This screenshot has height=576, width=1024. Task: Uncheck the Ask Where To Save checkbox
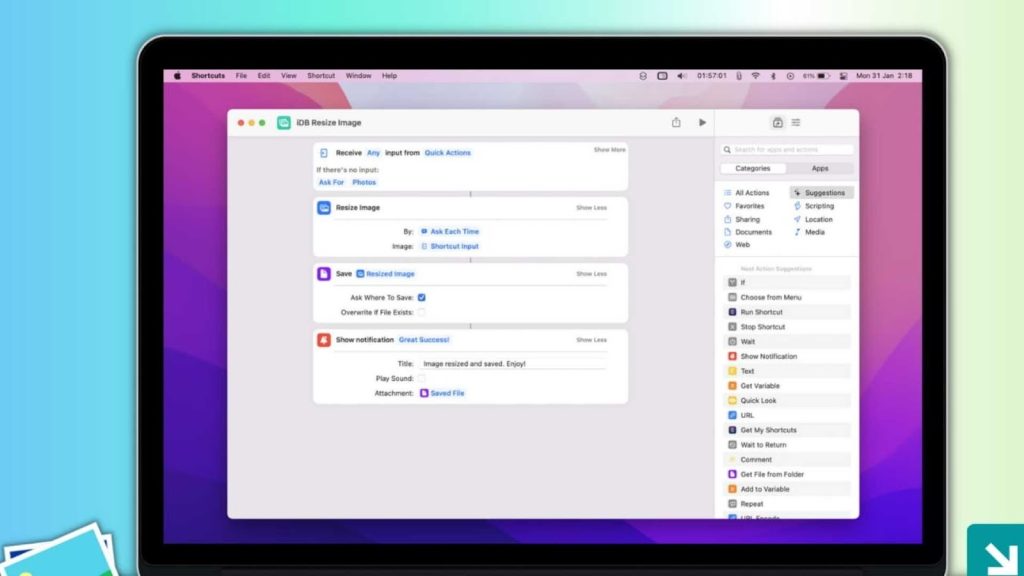pyautogui.click(x=422, y=297)
